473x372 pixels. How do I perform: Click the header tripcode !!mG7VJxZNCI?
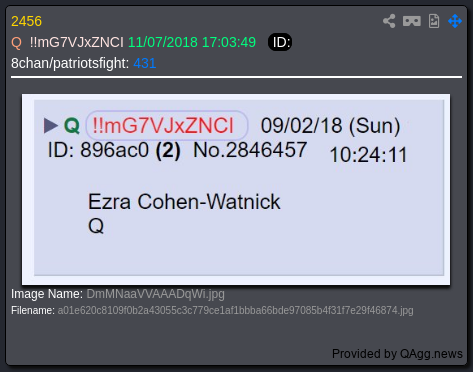77,42
